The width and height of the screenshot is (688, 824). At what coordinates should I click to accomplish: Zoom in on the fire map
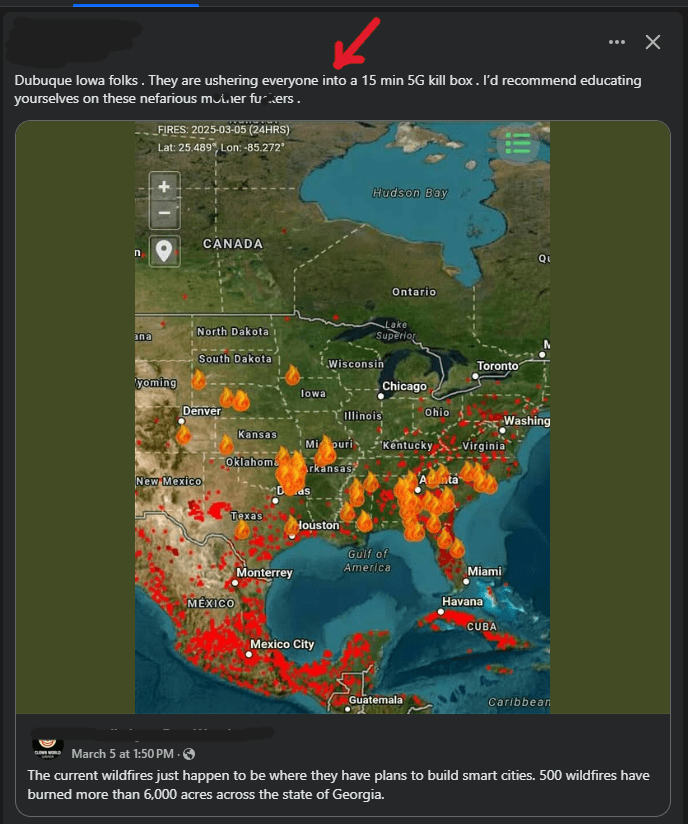pos(164,186)
